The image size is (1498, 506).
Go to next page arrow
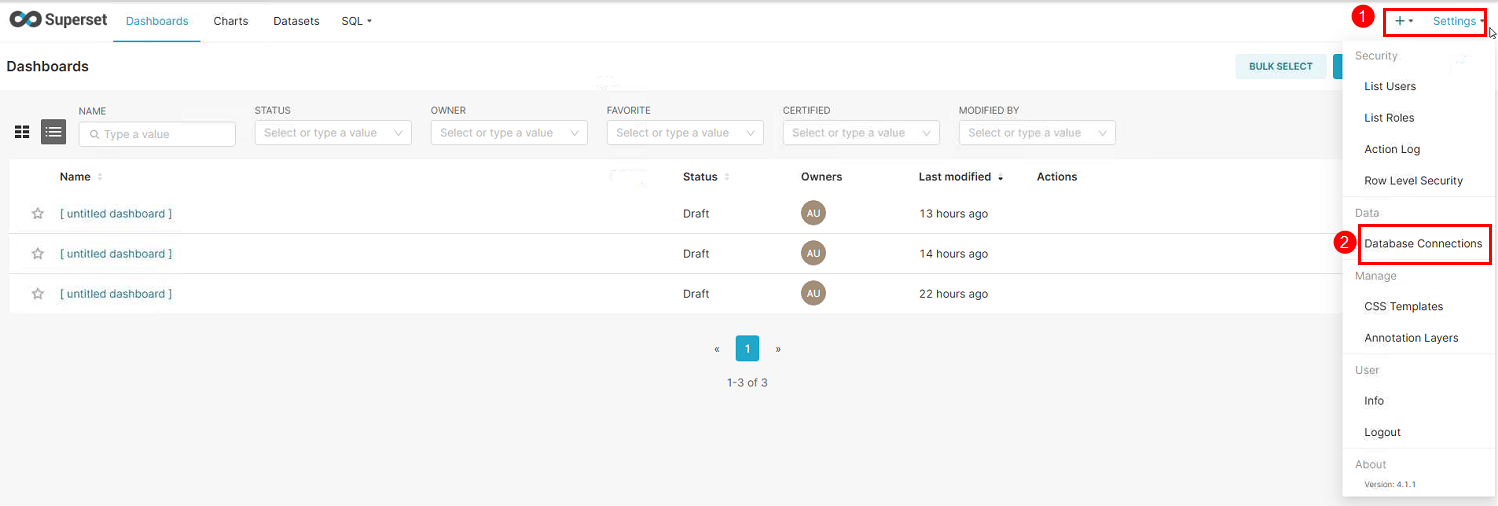pos(778,349)
